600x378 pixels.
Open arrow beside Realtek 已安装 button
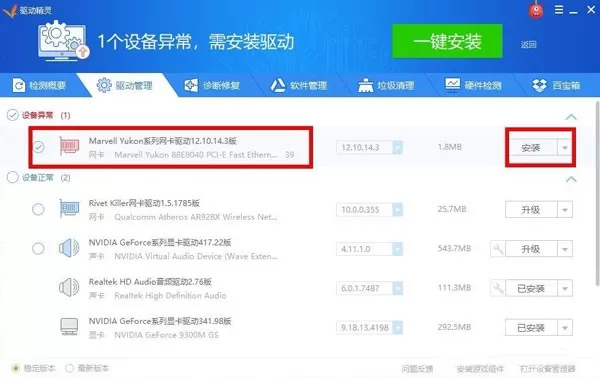click(x=565, y=288)
